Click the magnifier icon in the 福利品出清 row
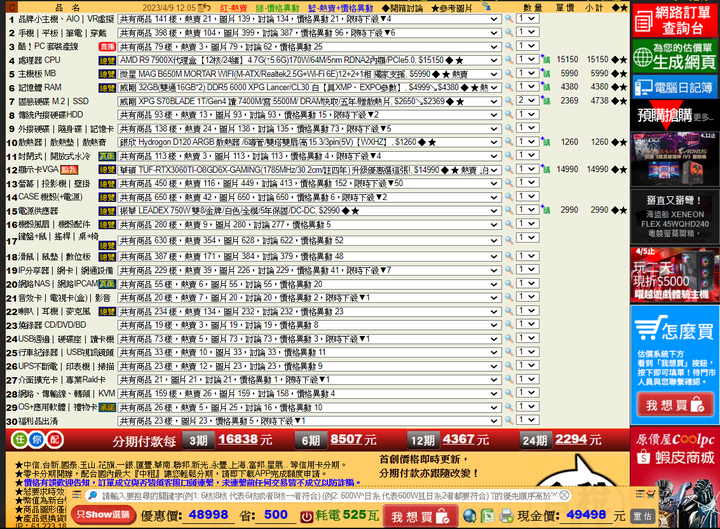The image size is (720, 529). [x=509, y=420]
